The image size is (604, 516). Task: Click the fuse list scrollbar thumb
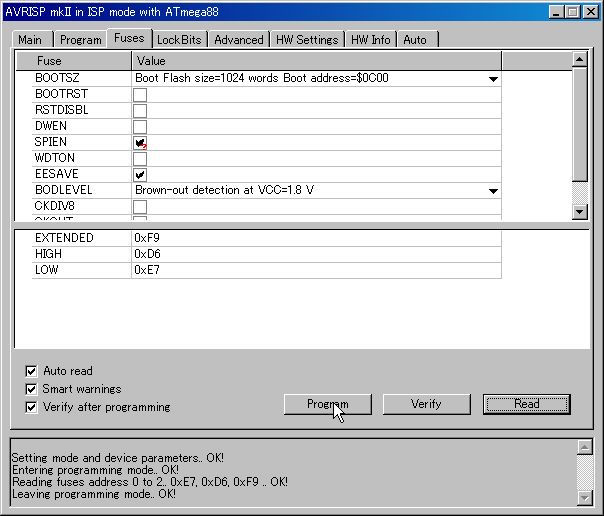(580, 124)
